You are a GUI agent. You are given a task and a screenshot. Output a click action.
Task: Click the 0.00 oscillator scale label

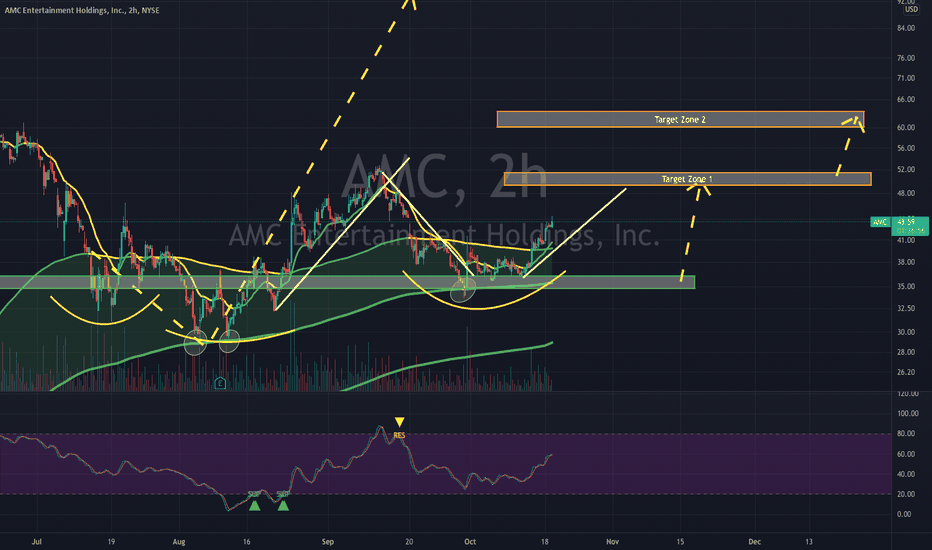point(904,514)
